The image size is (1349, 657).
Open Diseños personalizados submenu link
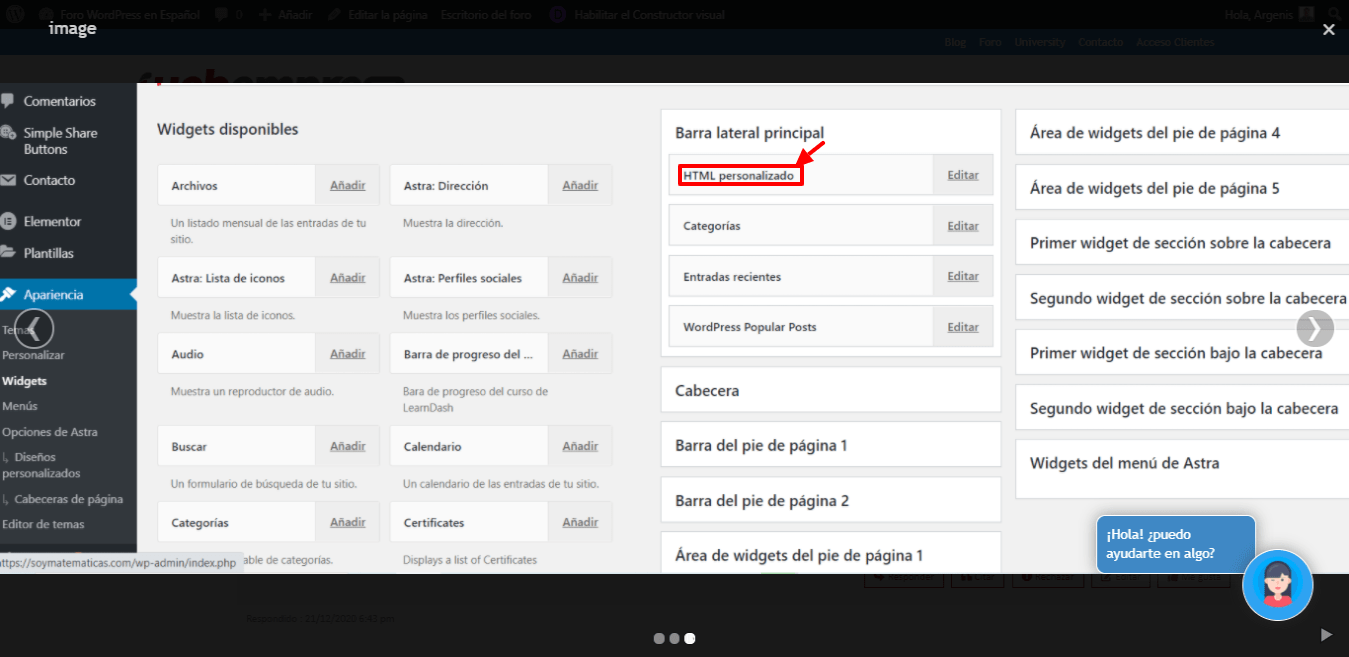pos(42,465)
